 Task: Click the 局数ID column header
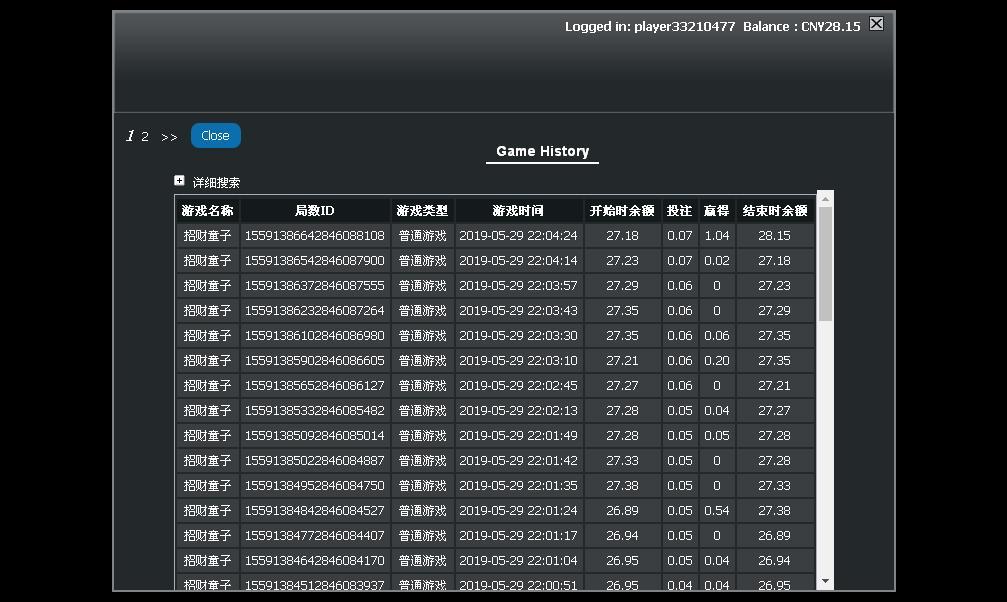[315, 211]
